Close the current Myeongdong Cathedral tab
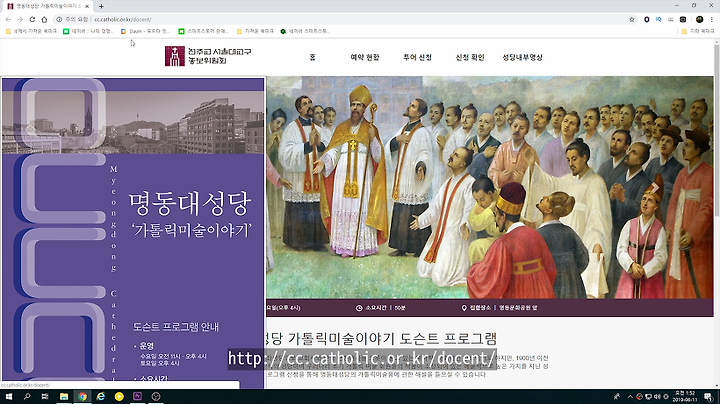720x404 pixels. [87, 6]
